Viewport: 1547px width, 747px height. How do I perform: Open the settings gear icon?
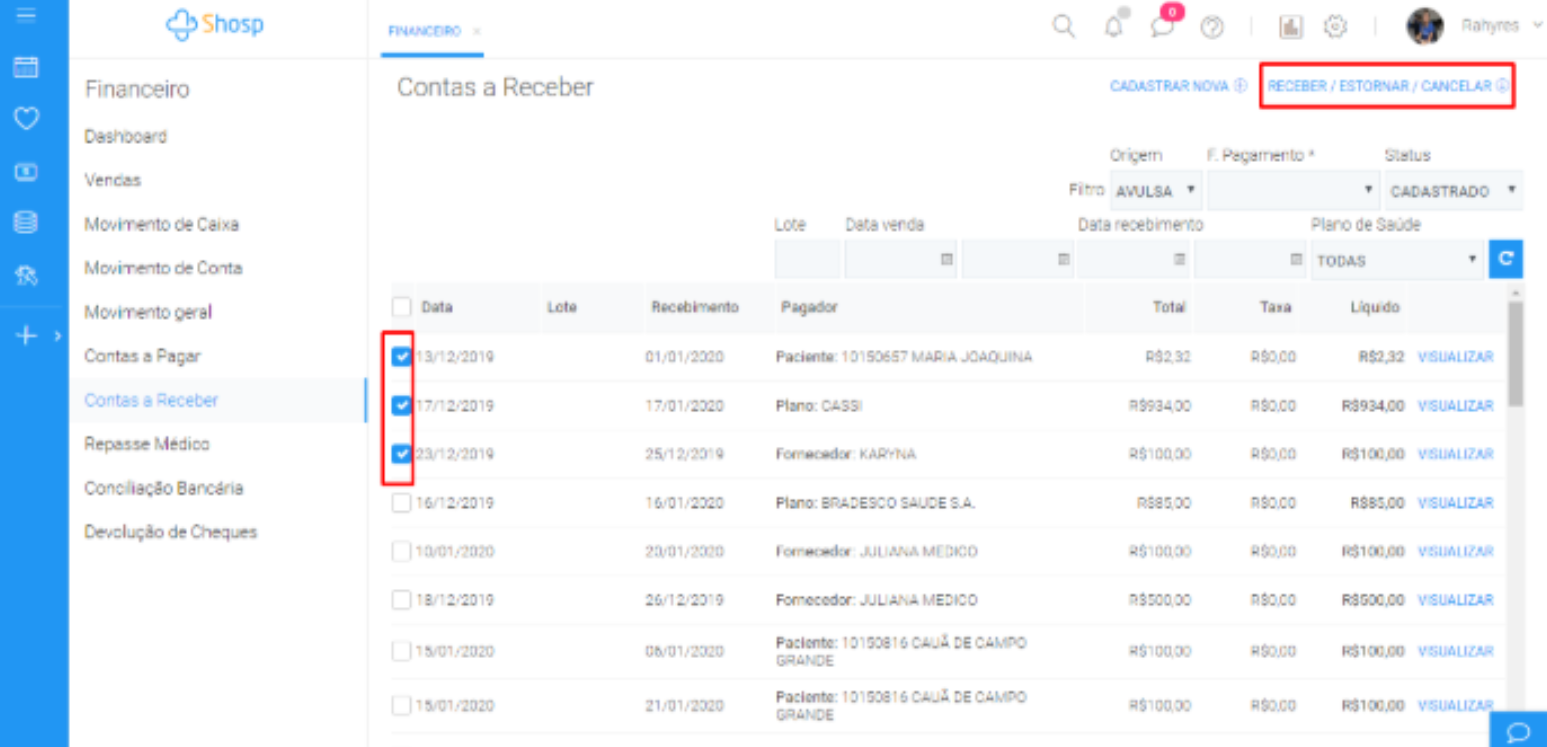[x=1335, y=27]
